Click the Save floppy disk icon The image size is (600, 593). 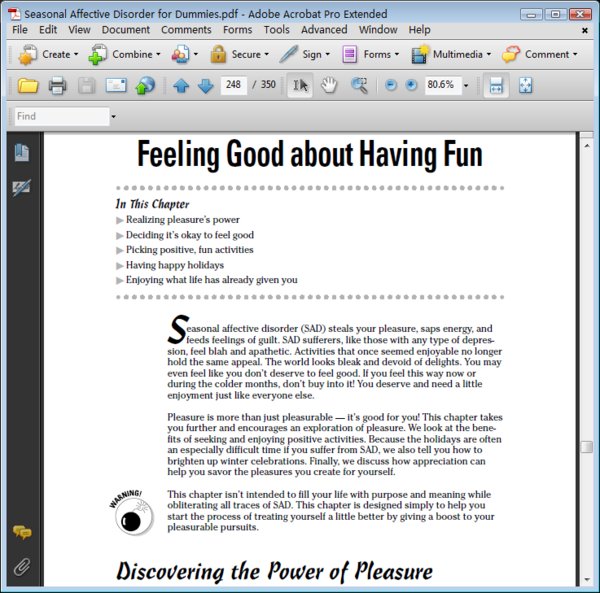[87, 85]
